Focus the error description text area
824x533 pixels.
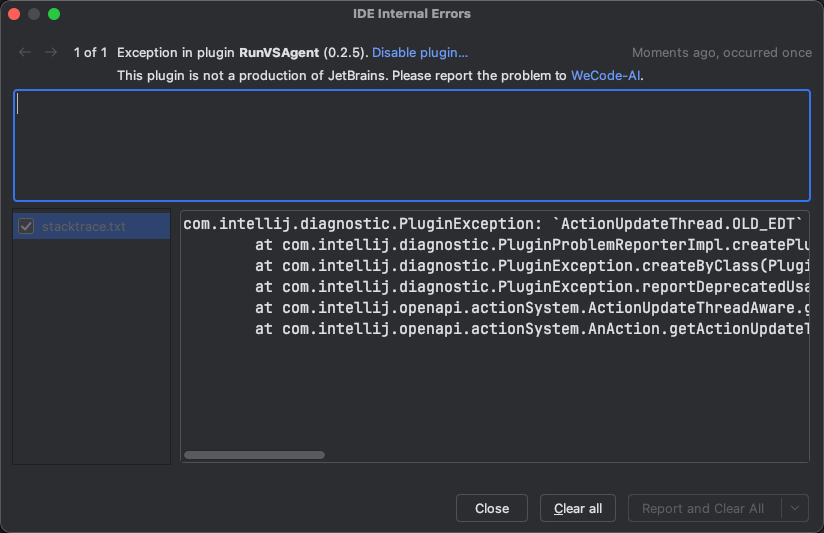(412, 146)
